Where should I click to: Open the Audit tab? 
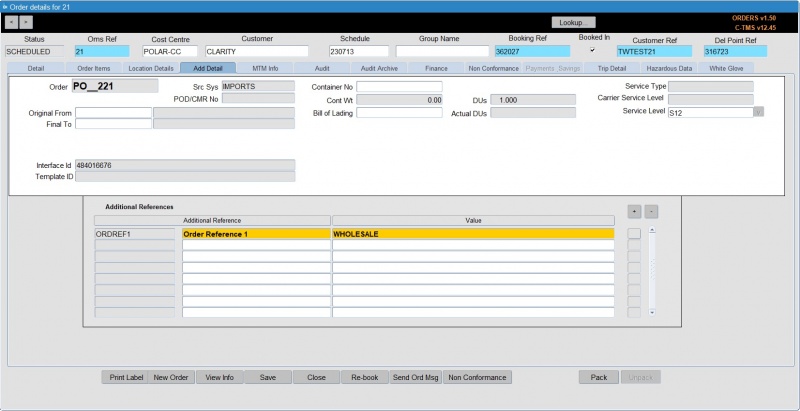point(322,68)
